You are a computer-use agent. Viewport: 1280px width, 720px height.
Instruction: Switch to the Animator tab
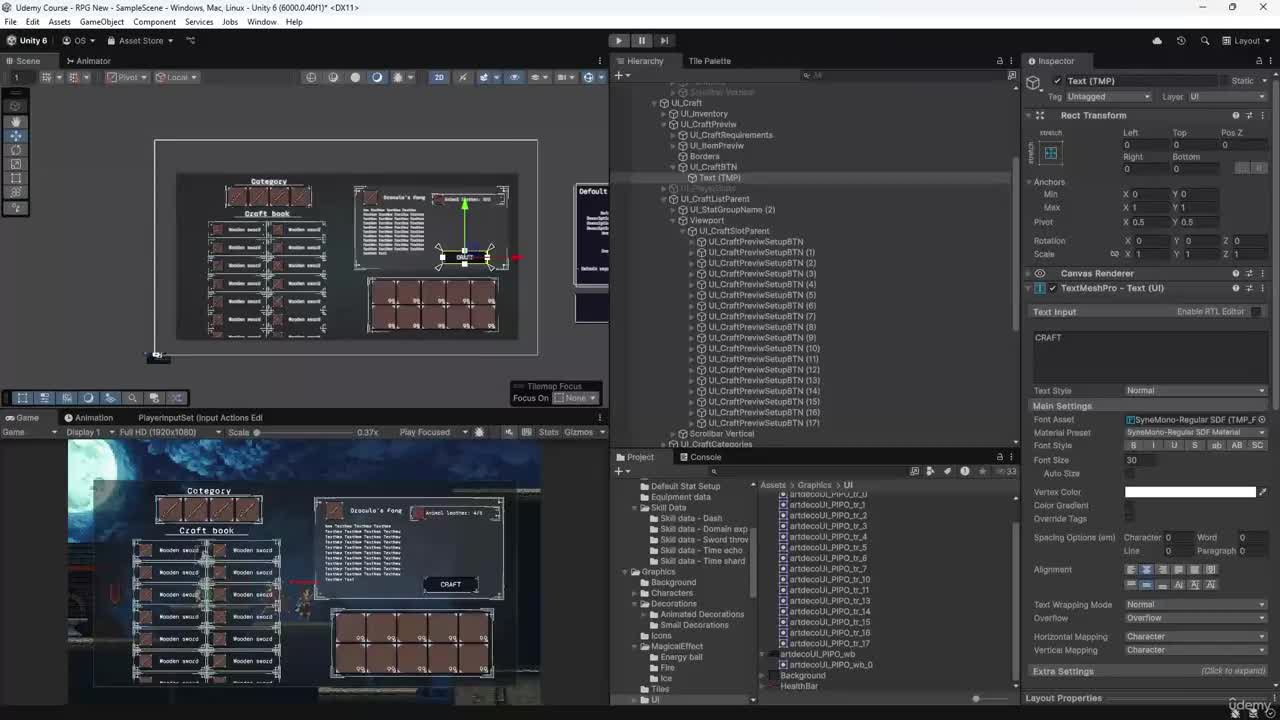click(x=87, y=61)
